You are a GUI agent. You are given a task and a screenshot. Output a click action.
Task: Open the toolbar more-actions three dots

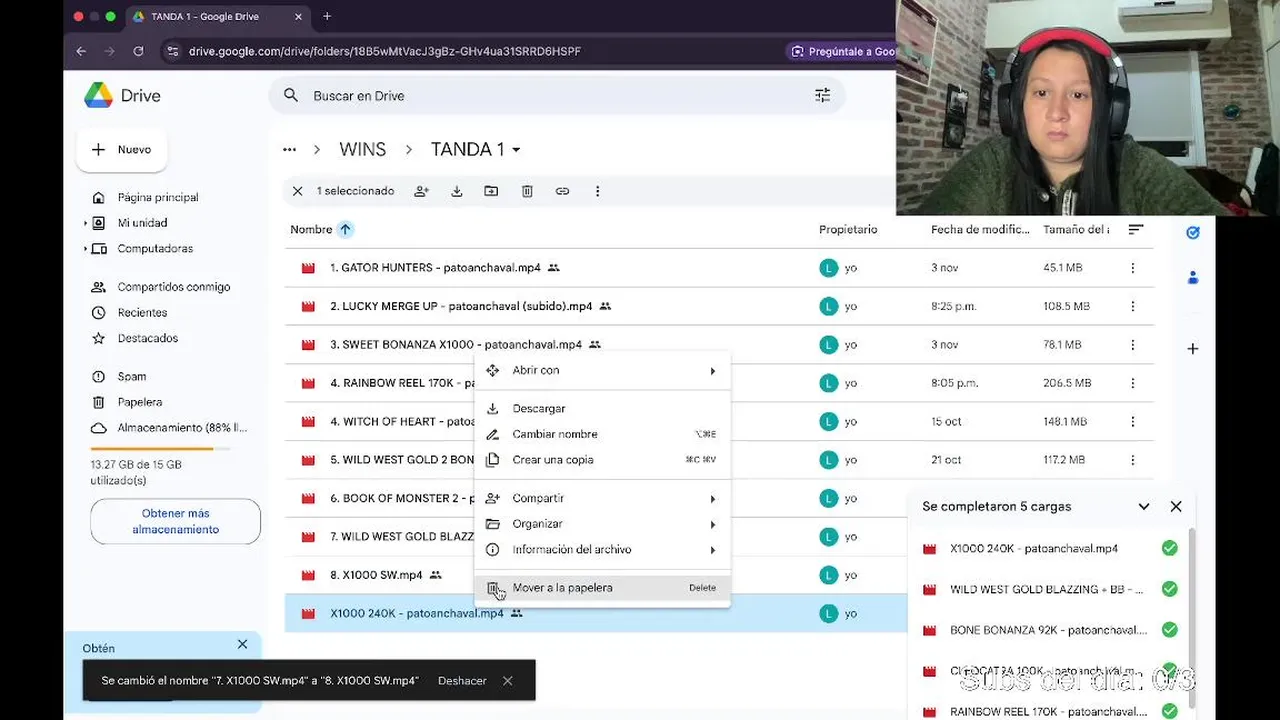[597, 191]
